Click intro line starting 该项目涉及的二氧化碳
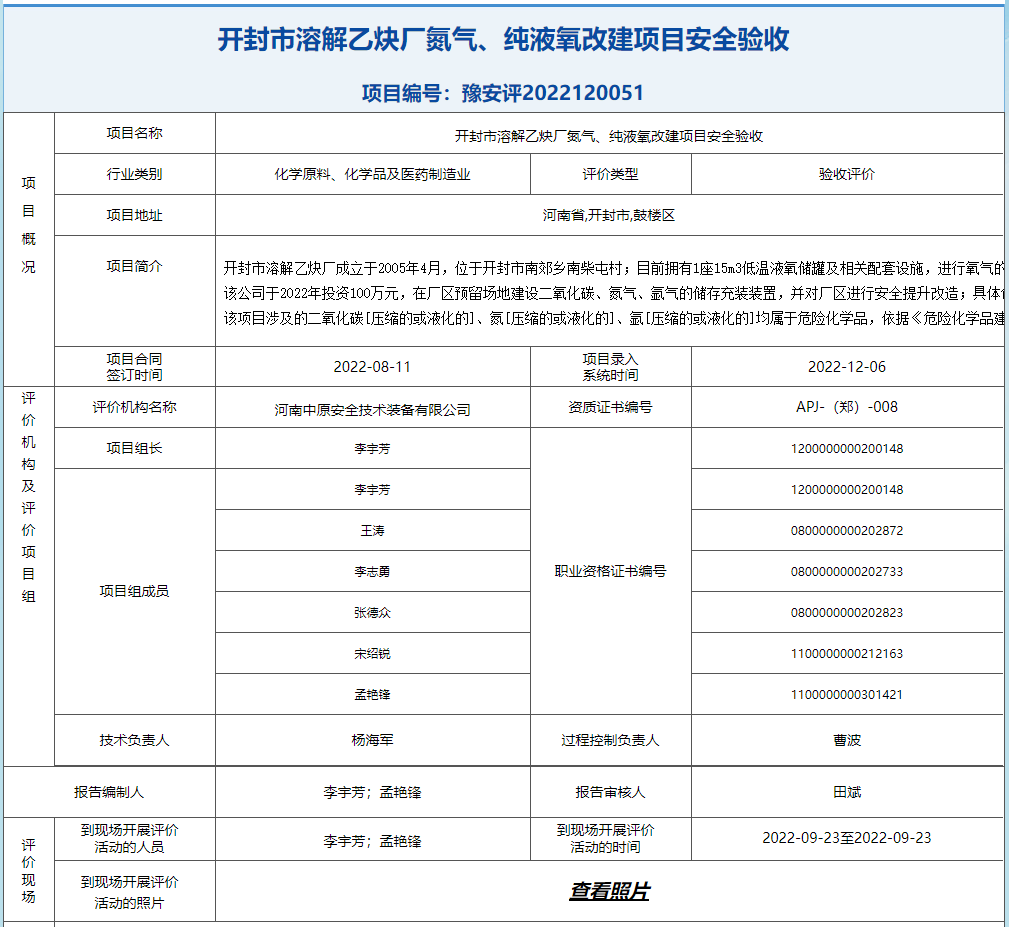Screen dimensions: 1009x927 613,318
